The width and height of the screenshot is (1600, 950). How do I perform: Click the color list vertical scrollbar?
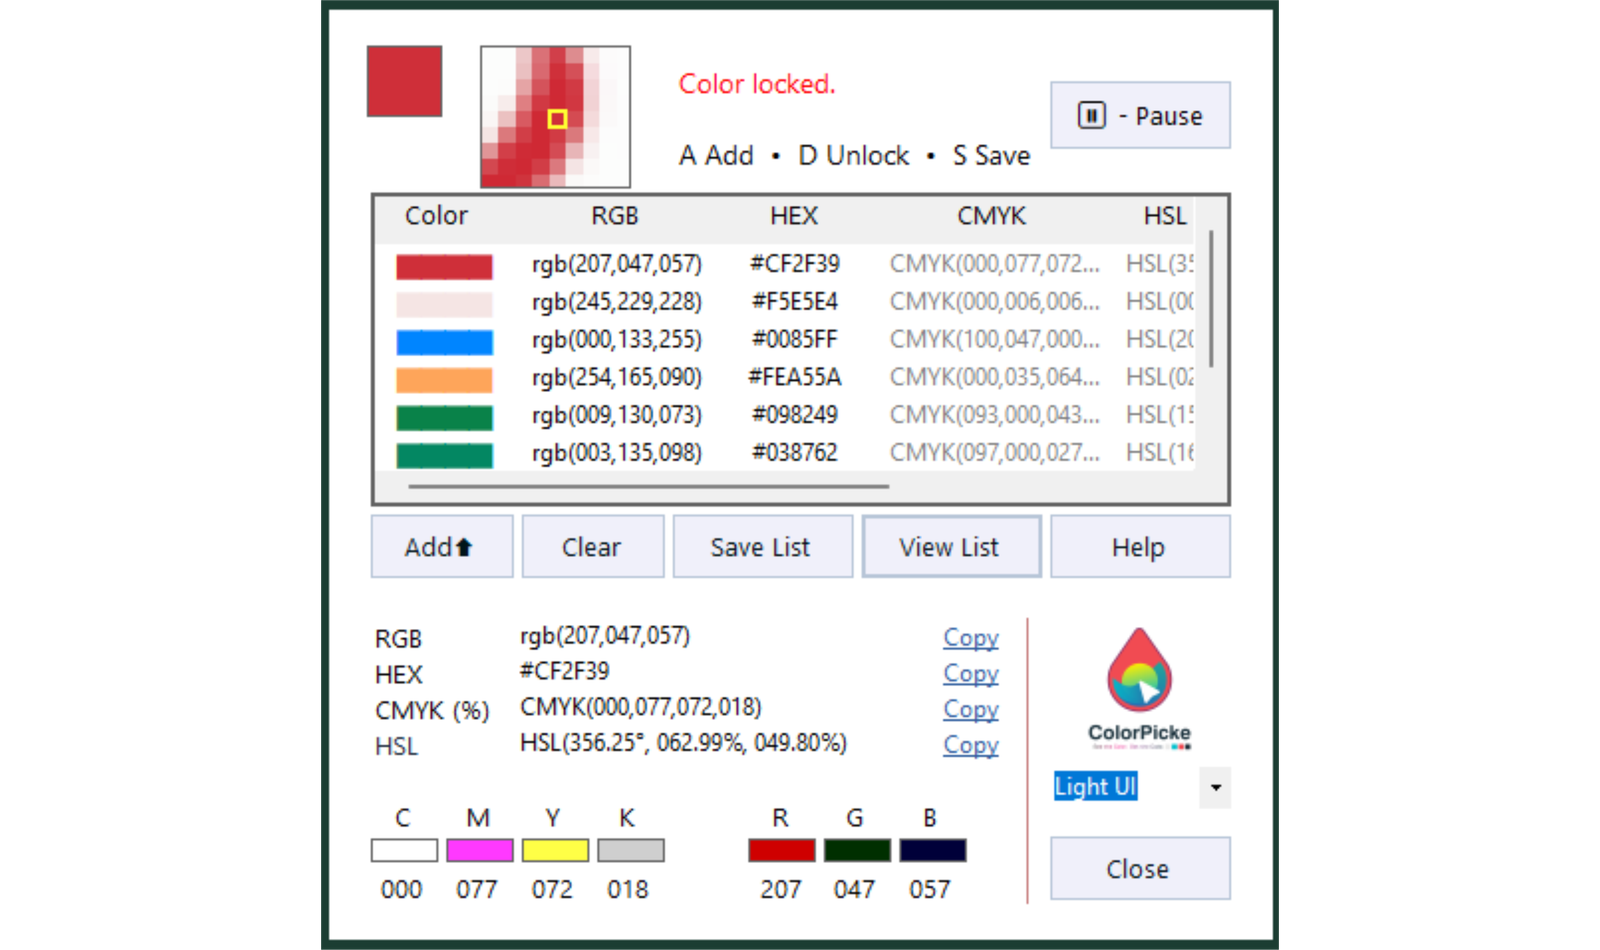point(1211,299)
